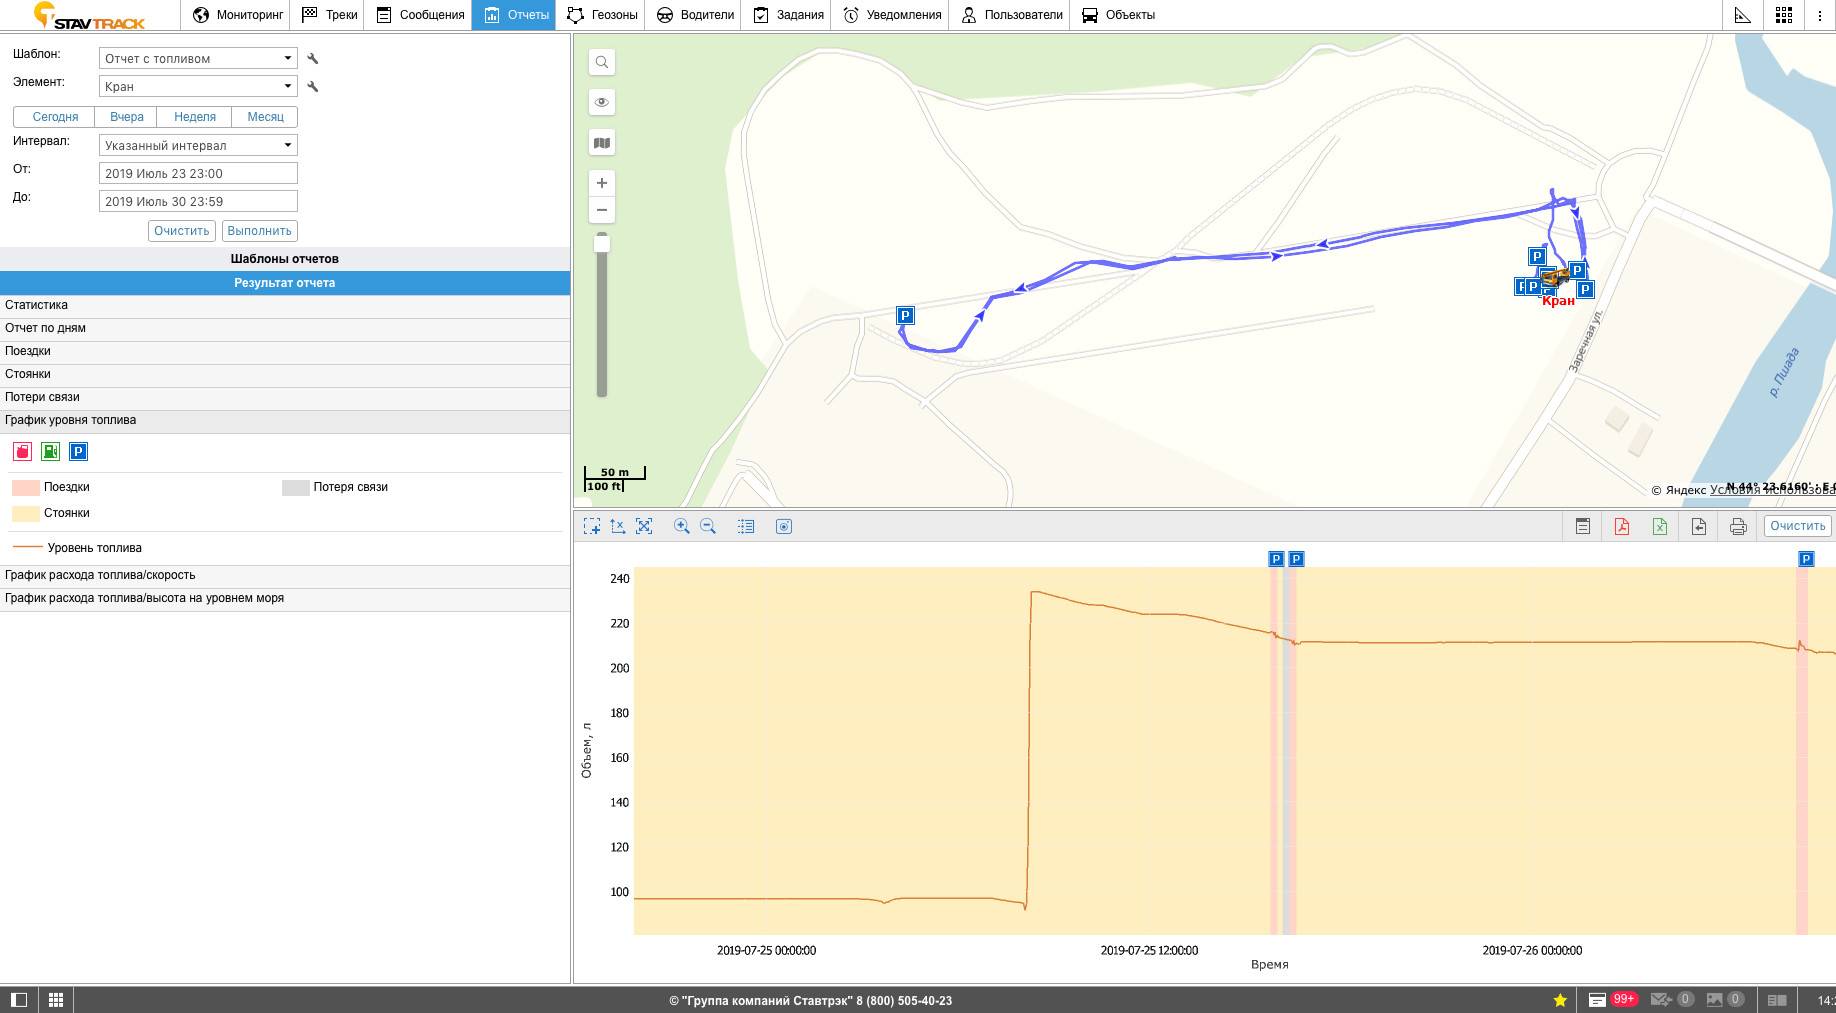Image resolution: width=1836 pixels, height=1013 pixels.
Task: Click the От start date field
Action: tap(198, 173)
